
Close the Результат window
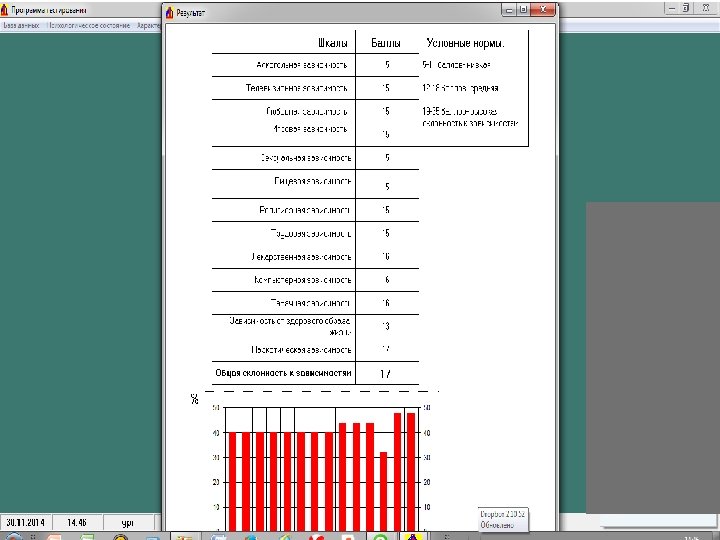pos(543,10)
